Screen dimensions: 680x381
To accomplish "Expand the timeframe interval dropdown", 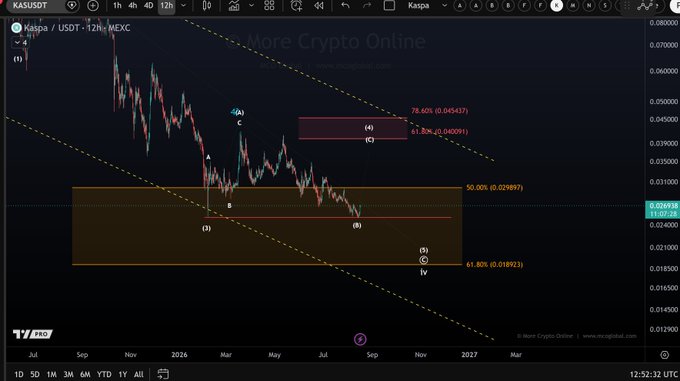I will coord(183,6).
